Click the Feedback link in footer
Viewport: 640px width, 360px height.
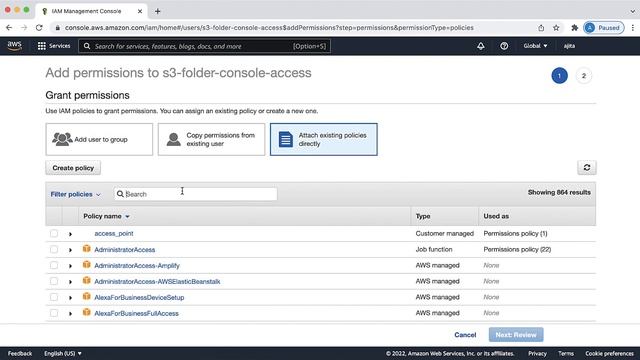coord(20,353)
